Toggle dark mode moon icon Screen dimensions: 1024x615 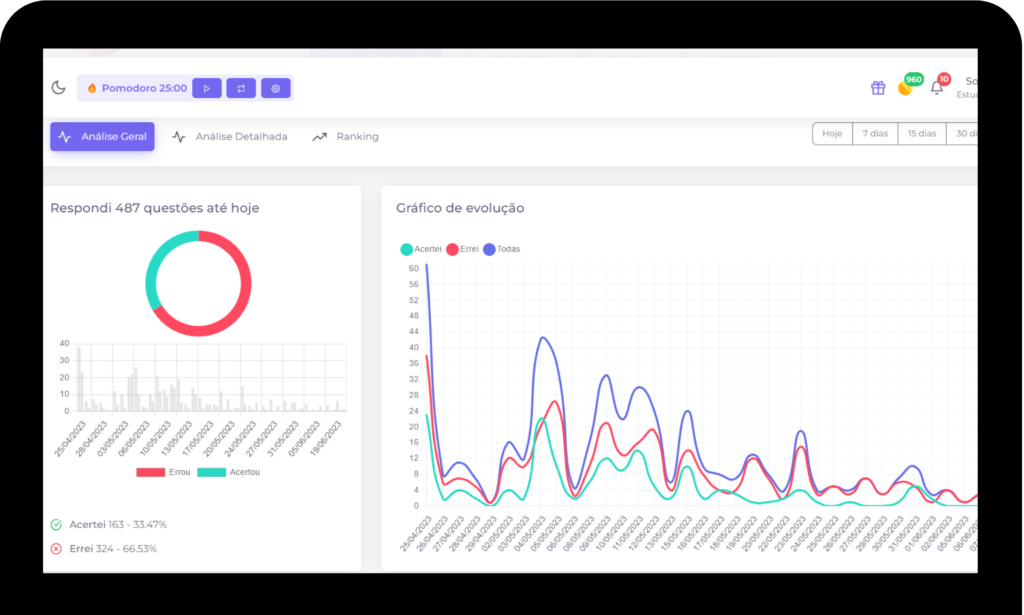(59, 88)
